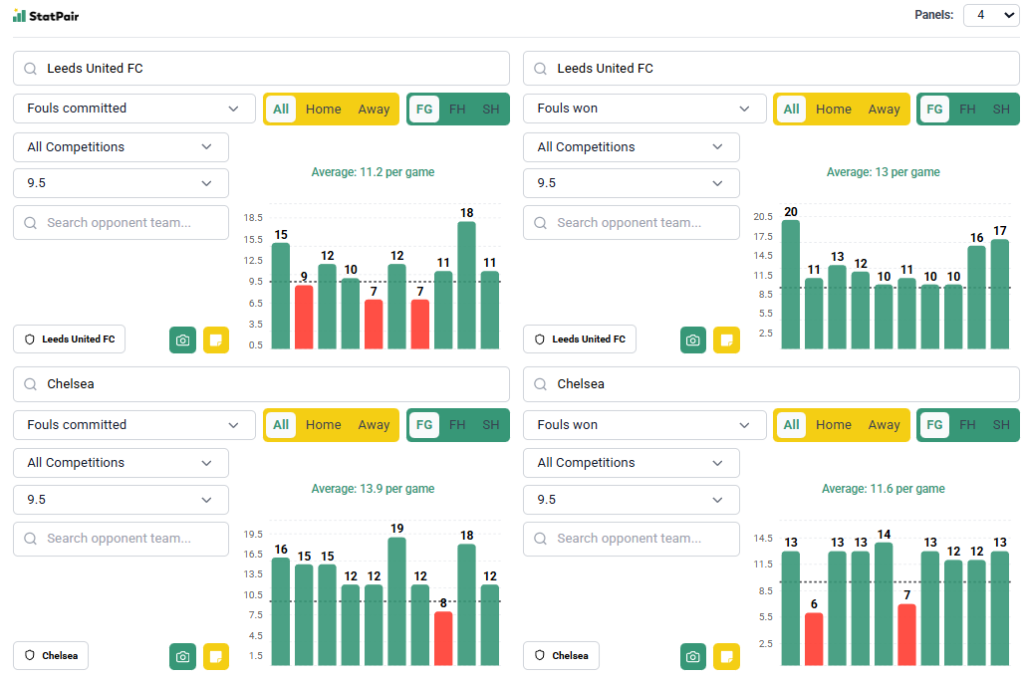Capture Chelsea fouls committed chart with camera icon
The height and width of the screenshot is (677, 1024).
183,656
